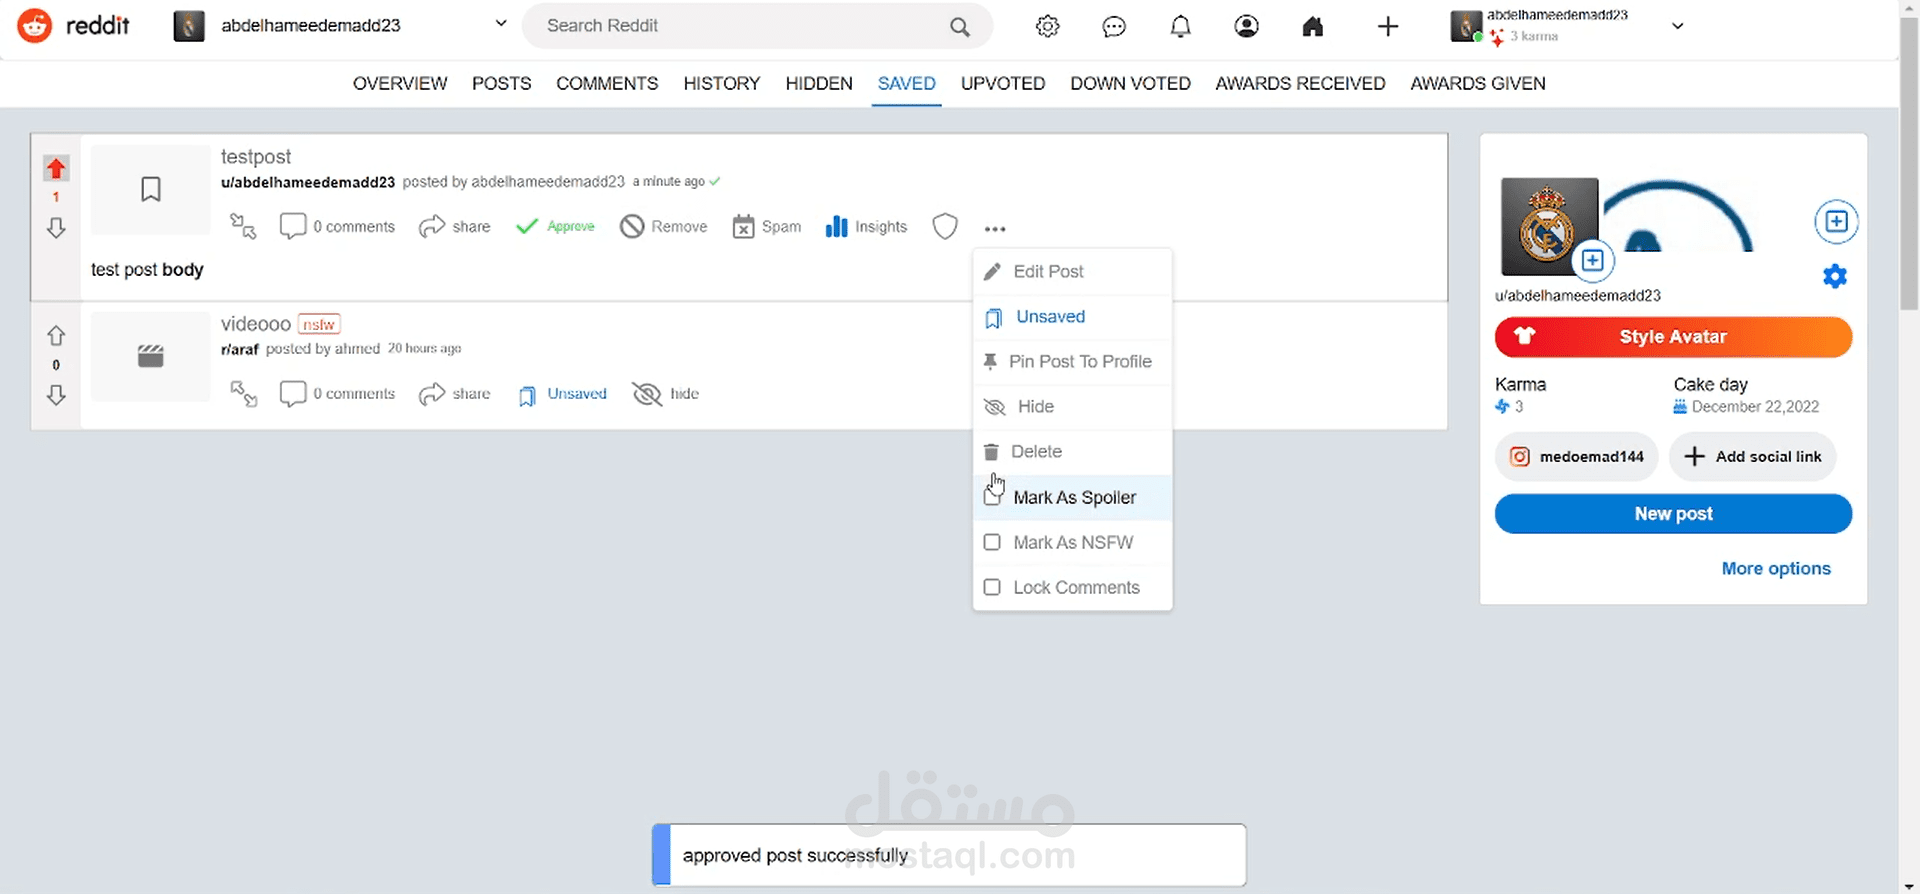Switch to the COMMENTS tab
The image size is (1920, 894).
tap(607, 83)
